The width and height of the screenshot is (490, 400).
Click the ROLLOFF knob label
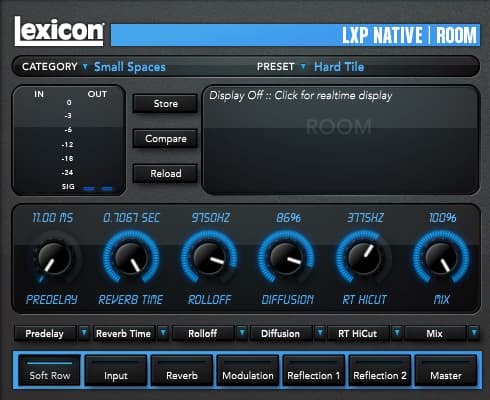tap(209, 299)
